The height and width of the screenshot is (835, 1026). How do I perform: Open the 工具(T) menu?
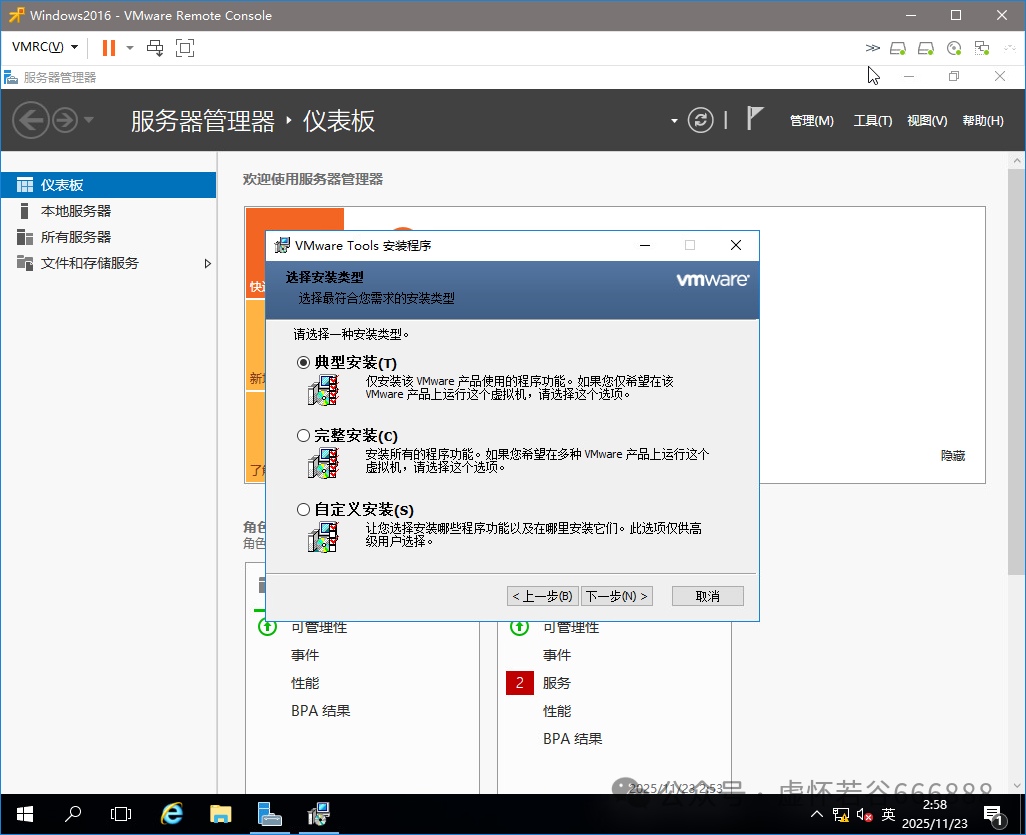click(x=872, y=120)
